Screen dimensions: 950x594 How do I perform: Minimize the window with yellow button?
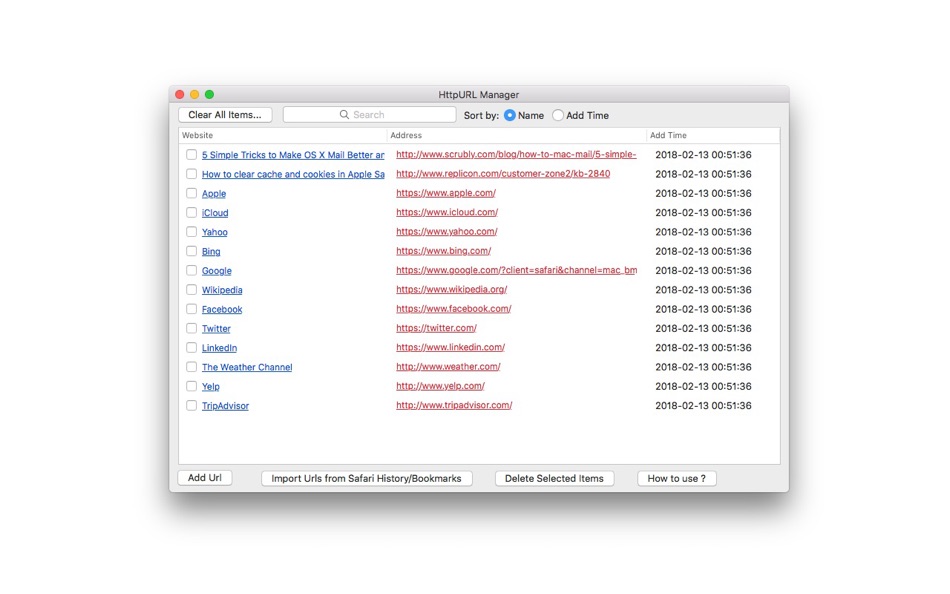pos(194,95)
